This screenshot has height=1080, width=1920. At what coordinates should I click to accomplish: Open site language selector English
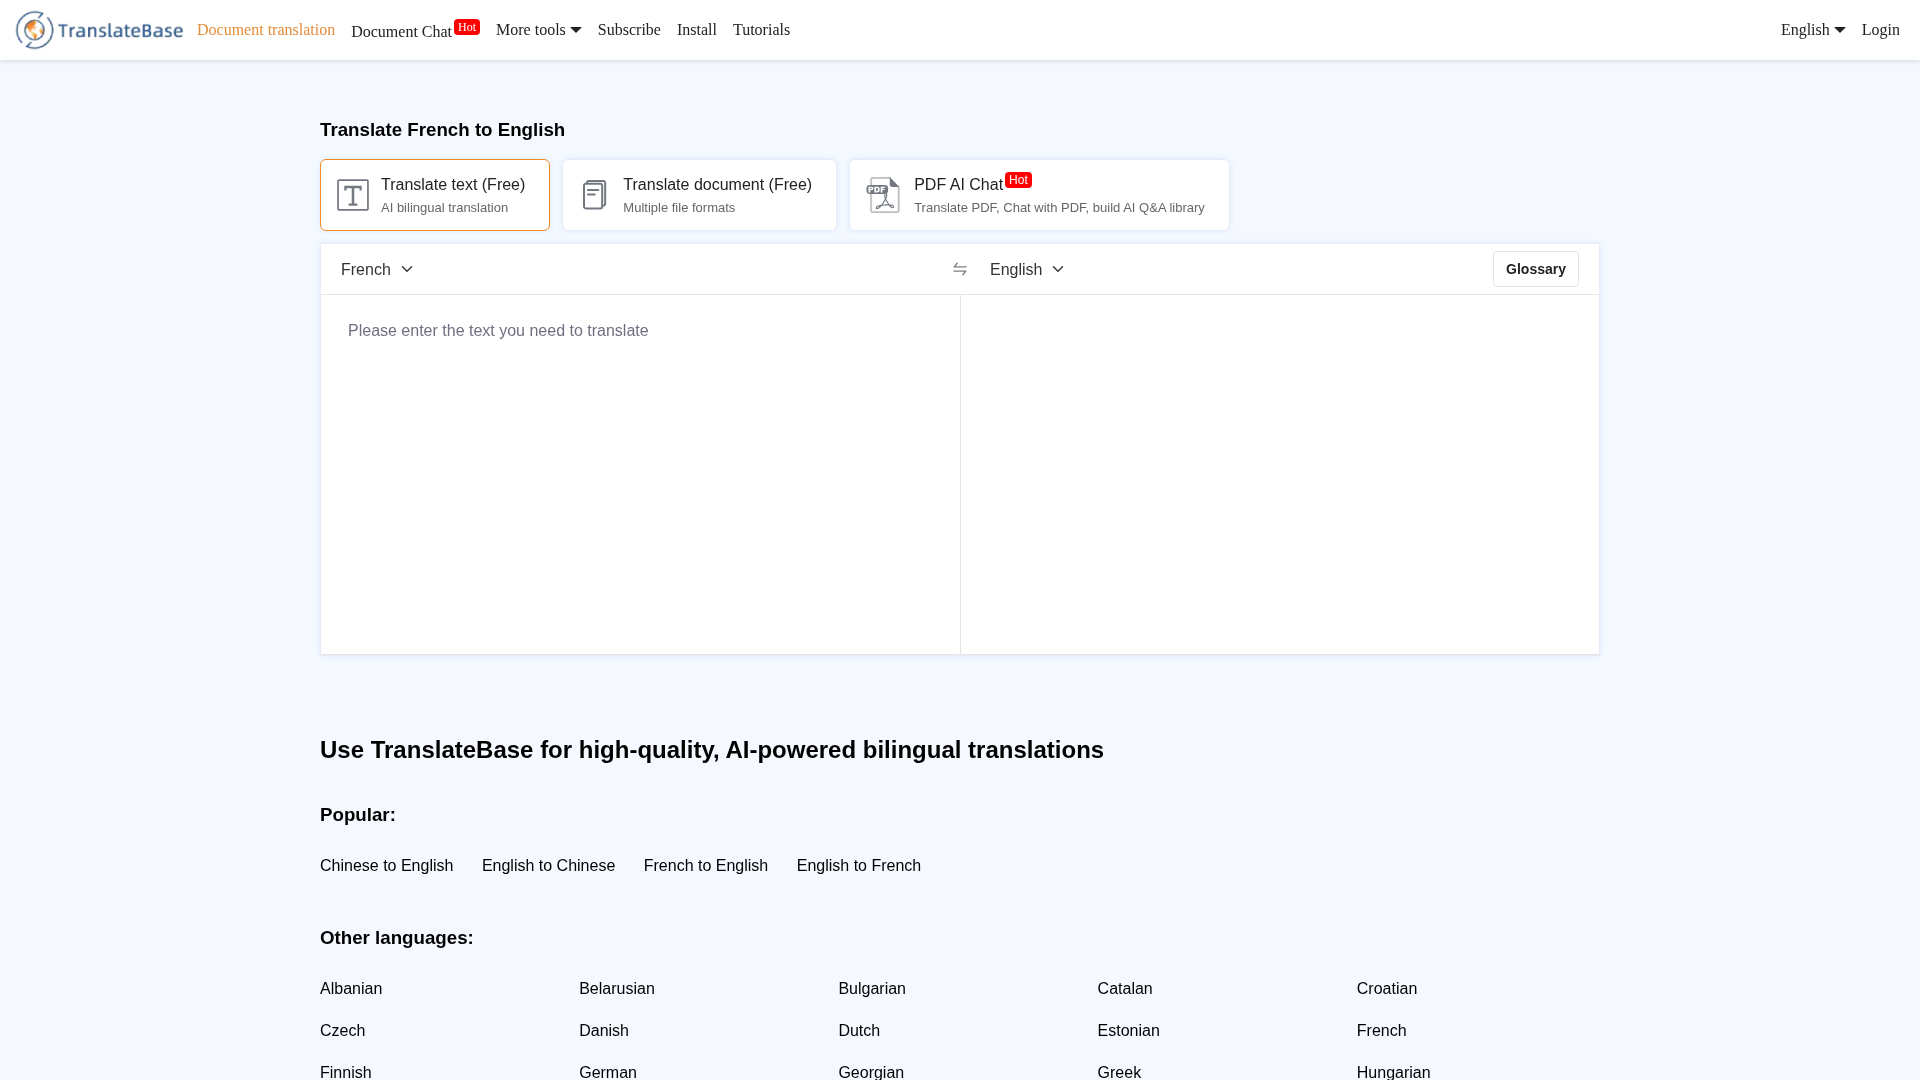click(1812, 30)
